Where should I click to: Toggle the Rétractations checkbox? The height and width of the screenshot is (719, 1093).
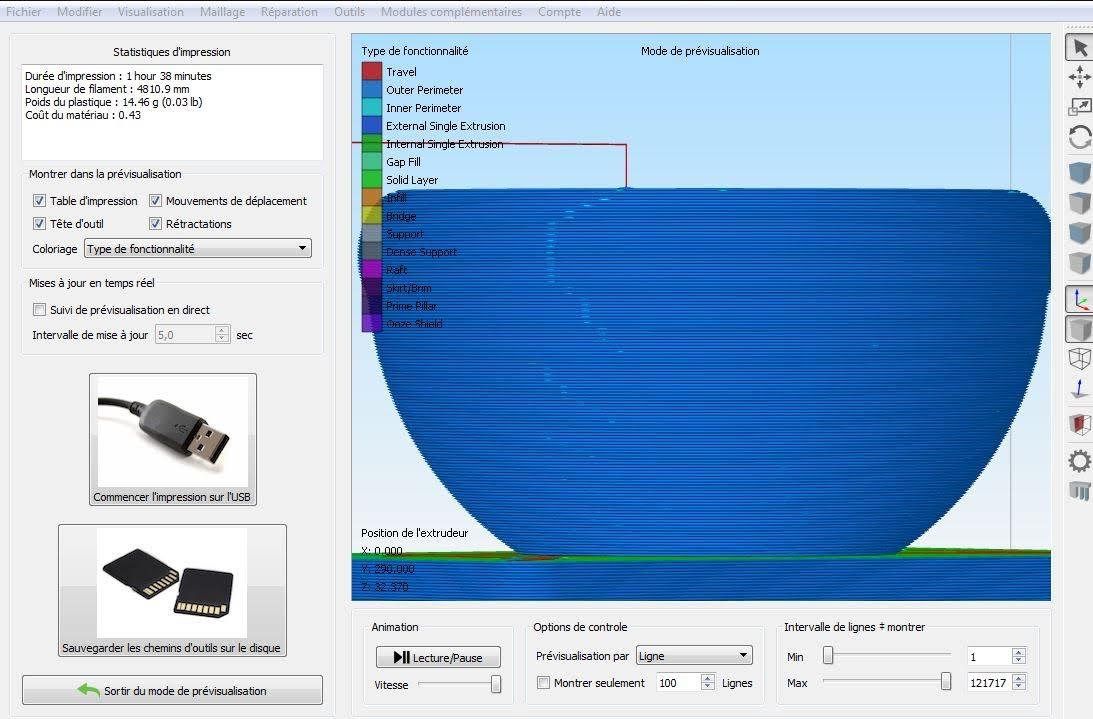[x=155, y=224]
